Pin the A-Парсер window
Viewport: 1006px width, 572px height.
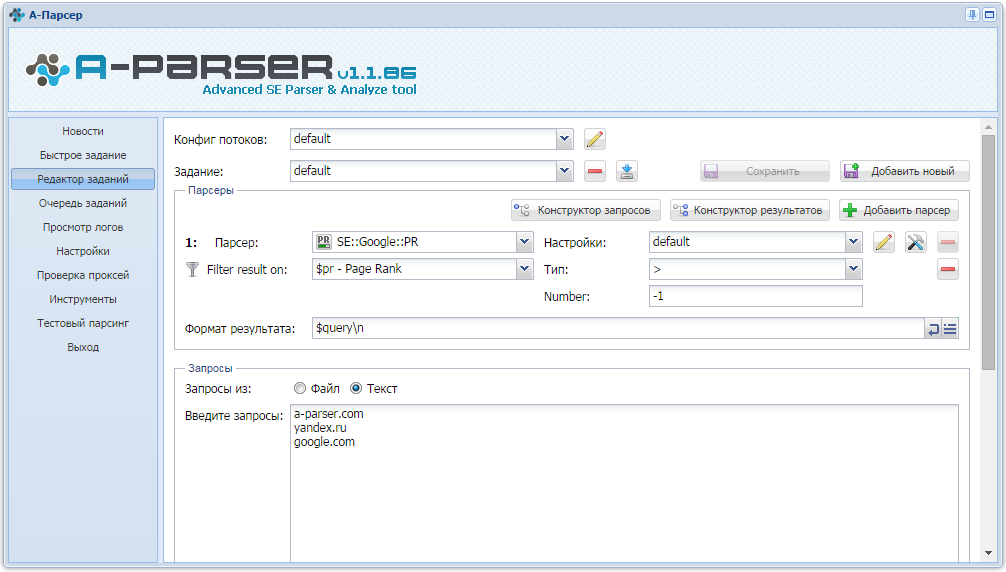coord(973,15)
